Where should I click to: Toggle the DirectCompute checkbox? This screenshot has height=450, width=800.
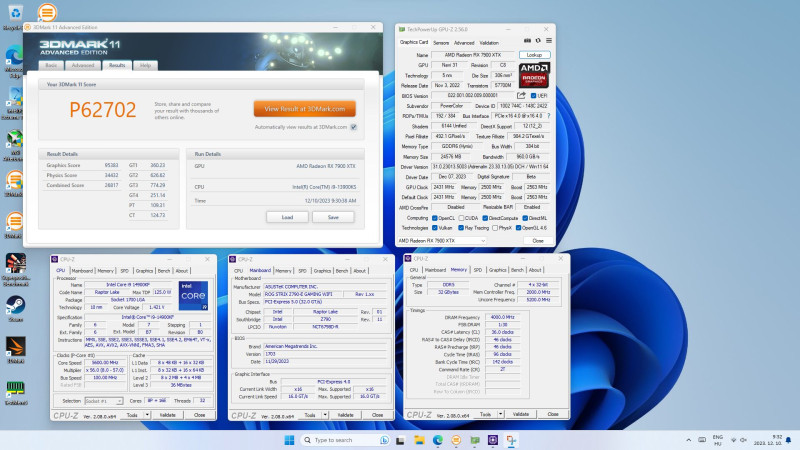point(485,218)
